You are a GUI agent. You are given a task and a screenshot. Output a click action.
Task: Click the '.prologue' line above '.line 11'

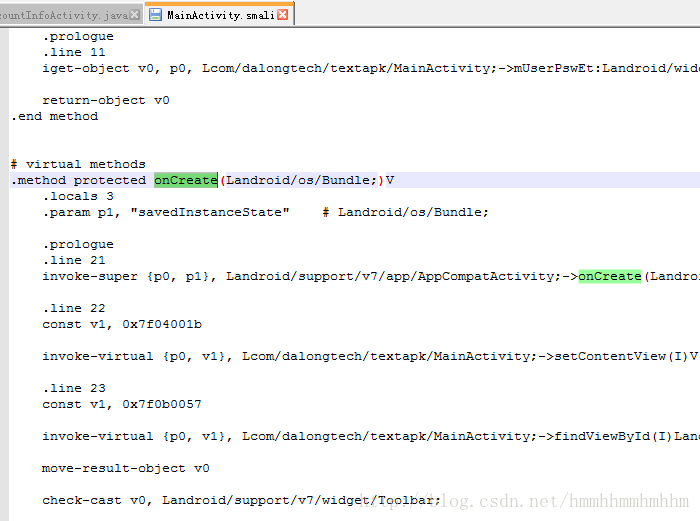click(x=78, y=37)
